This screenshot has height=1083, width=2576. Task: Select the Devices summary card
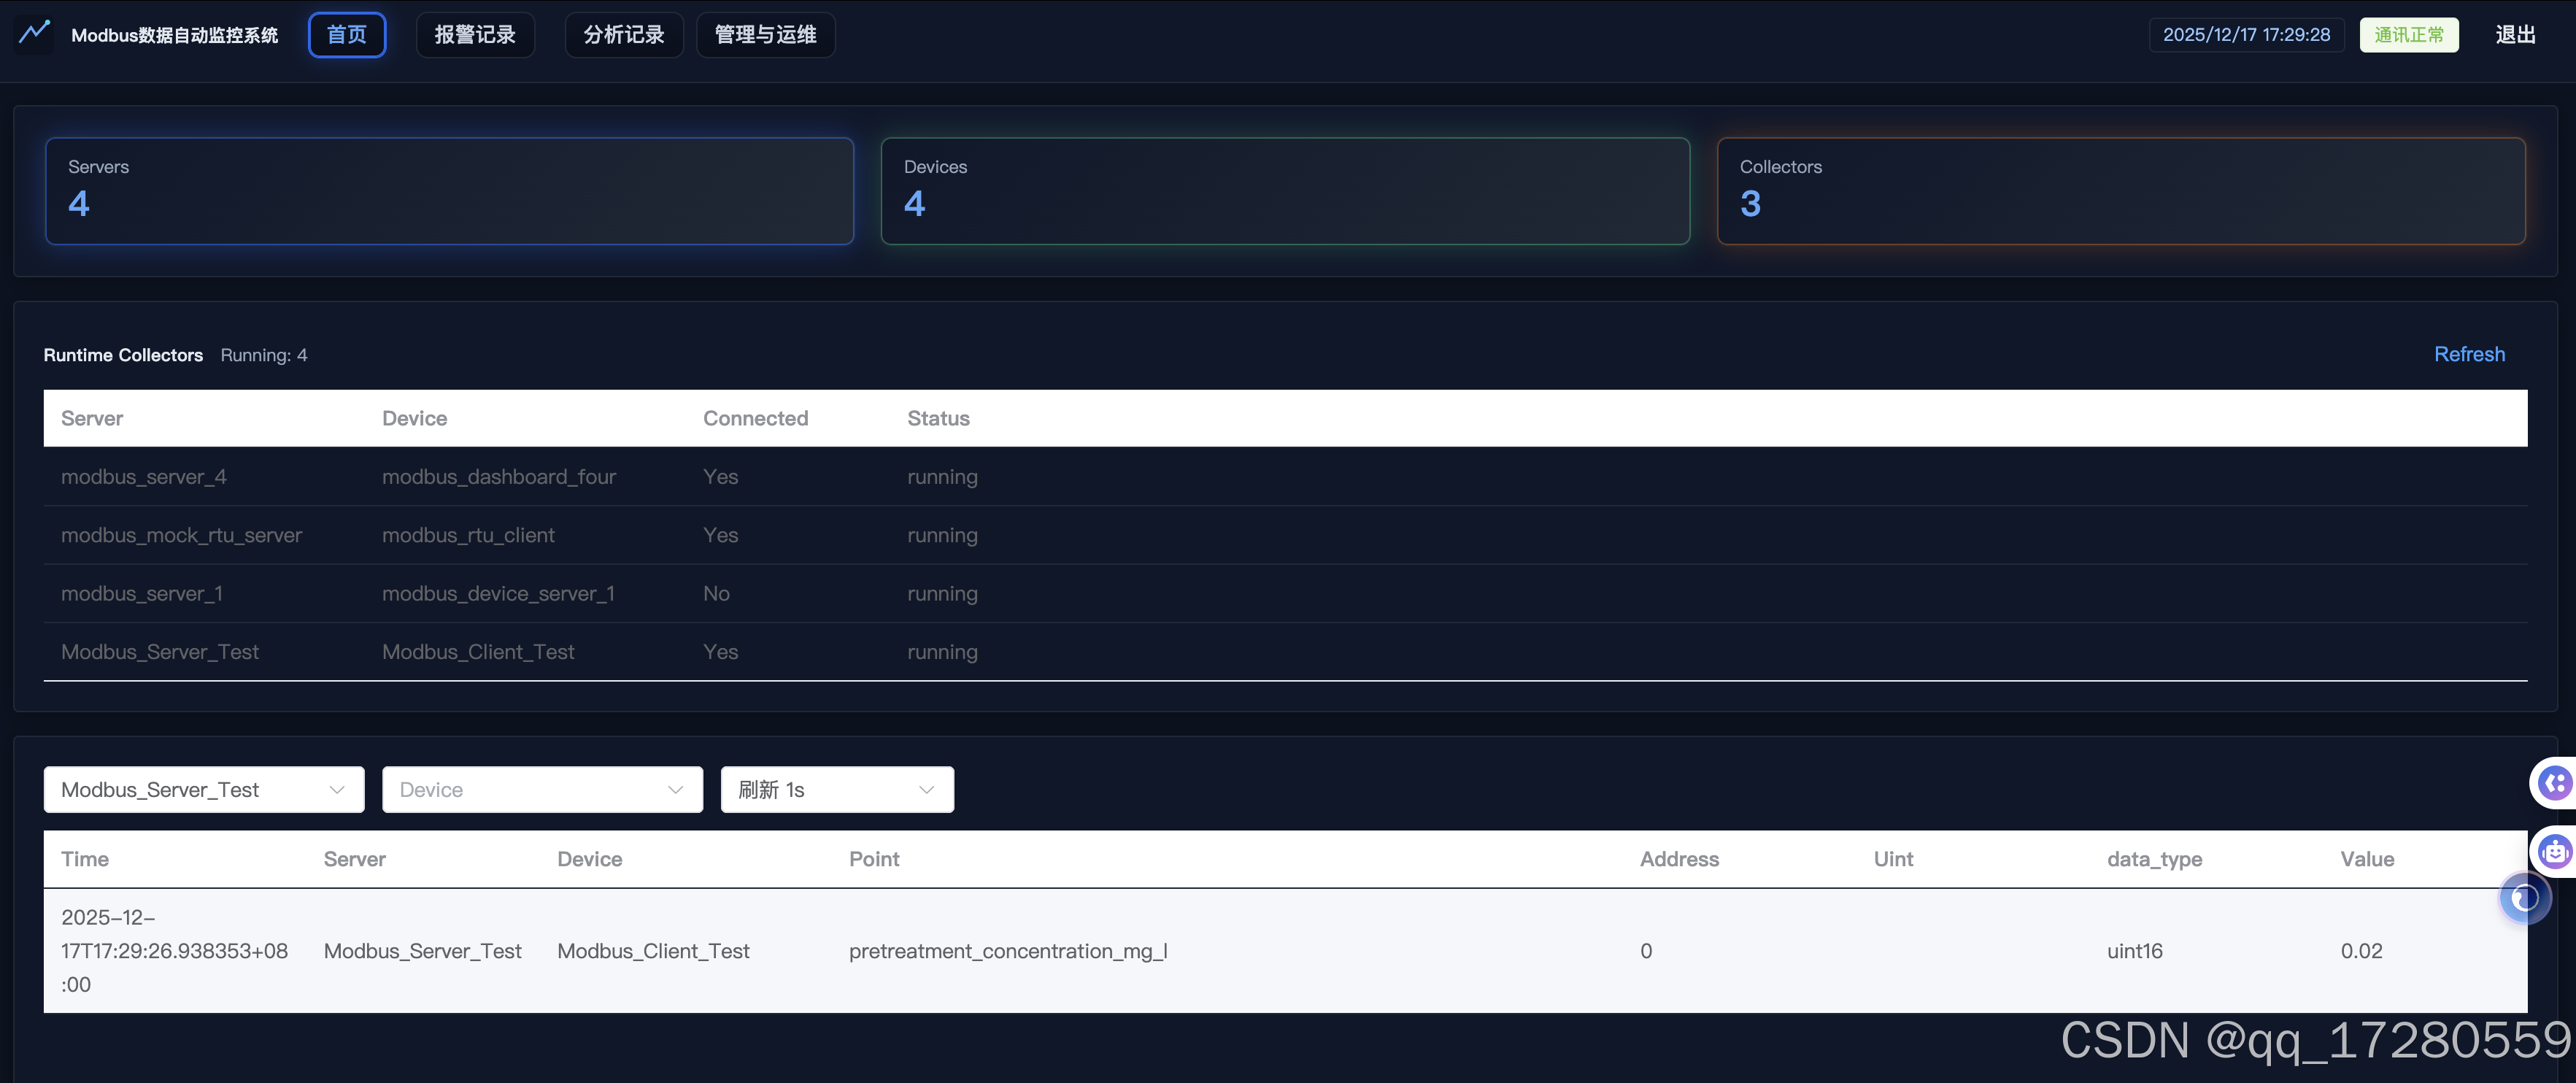(1285, 191)
